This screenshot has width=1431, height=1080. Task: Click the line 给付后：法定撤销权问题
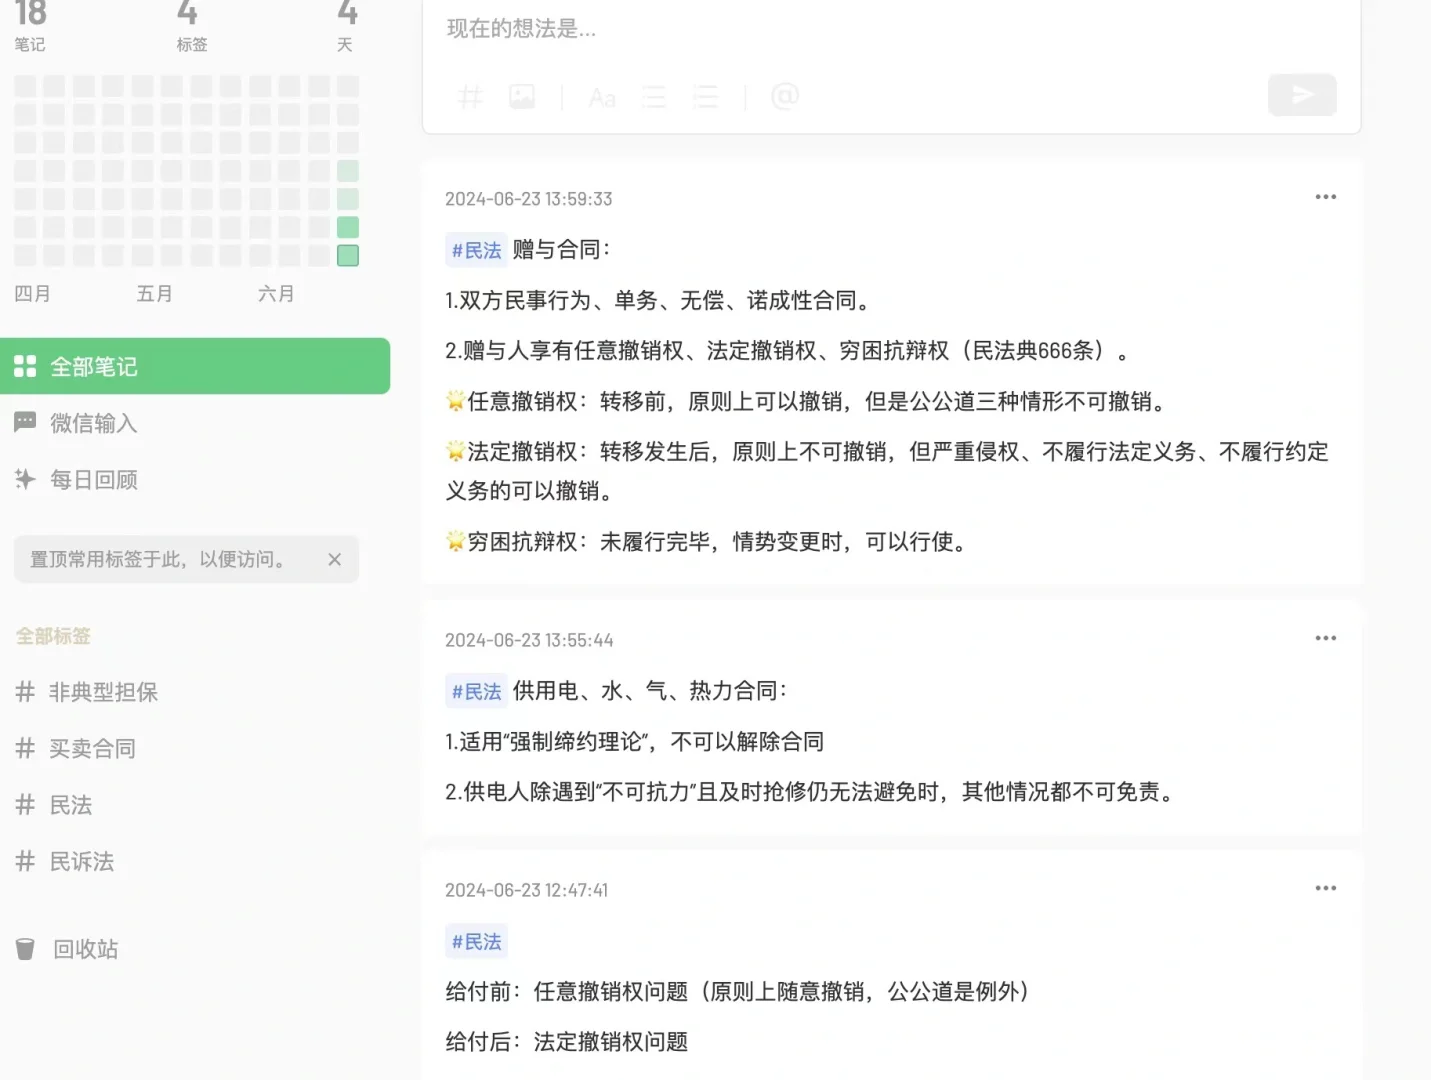(x=567, y=1042)
